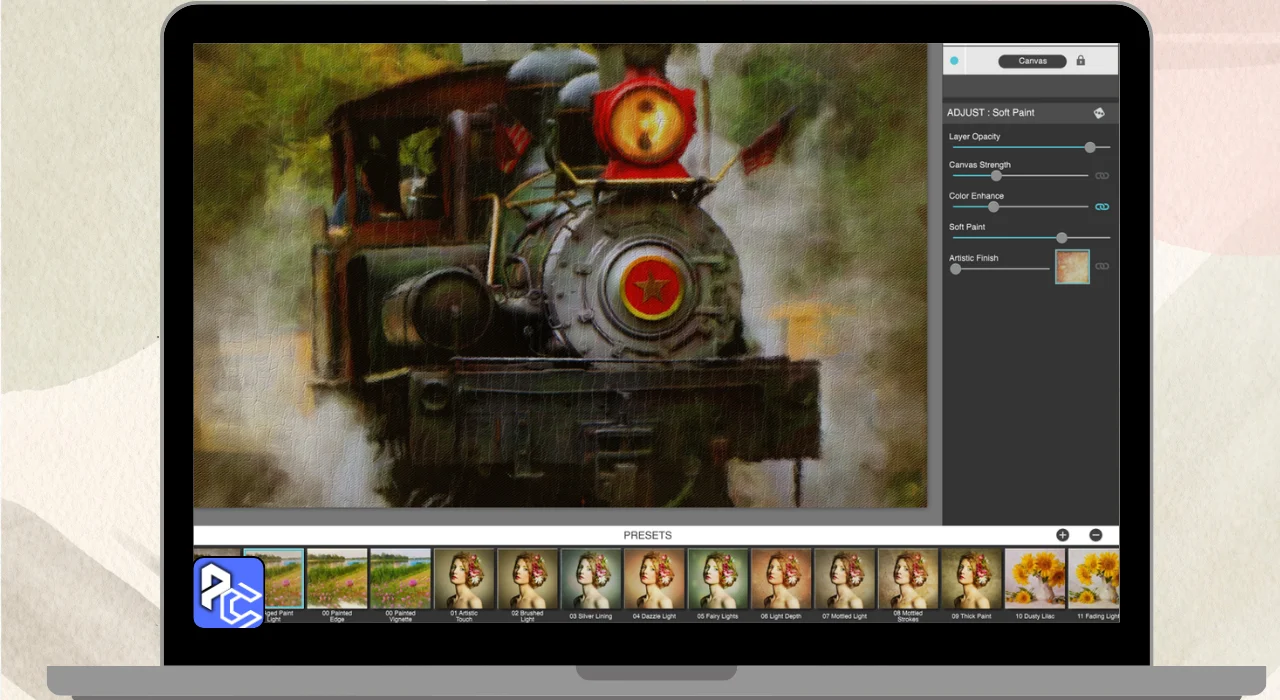Click the minus icon to remove preset
The image size is (1280, 700).
1096,535
